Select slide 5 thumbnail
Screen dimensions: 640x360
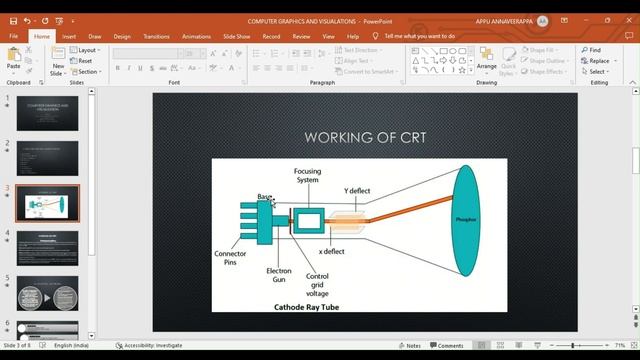47,293
